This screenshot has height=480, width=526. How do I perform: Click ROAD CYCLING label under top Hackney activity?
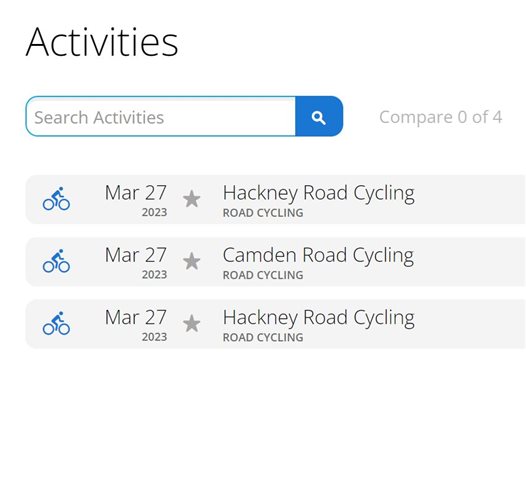tap(263, 213)
